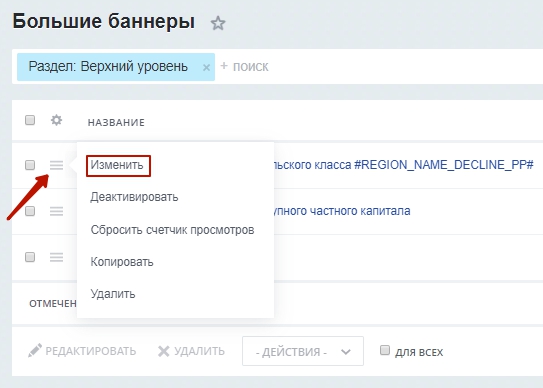543x388 pixels.
Task: Check the REGION_NAME_DECLINE_PP row checkbox
Action: [x=30, y=165]
